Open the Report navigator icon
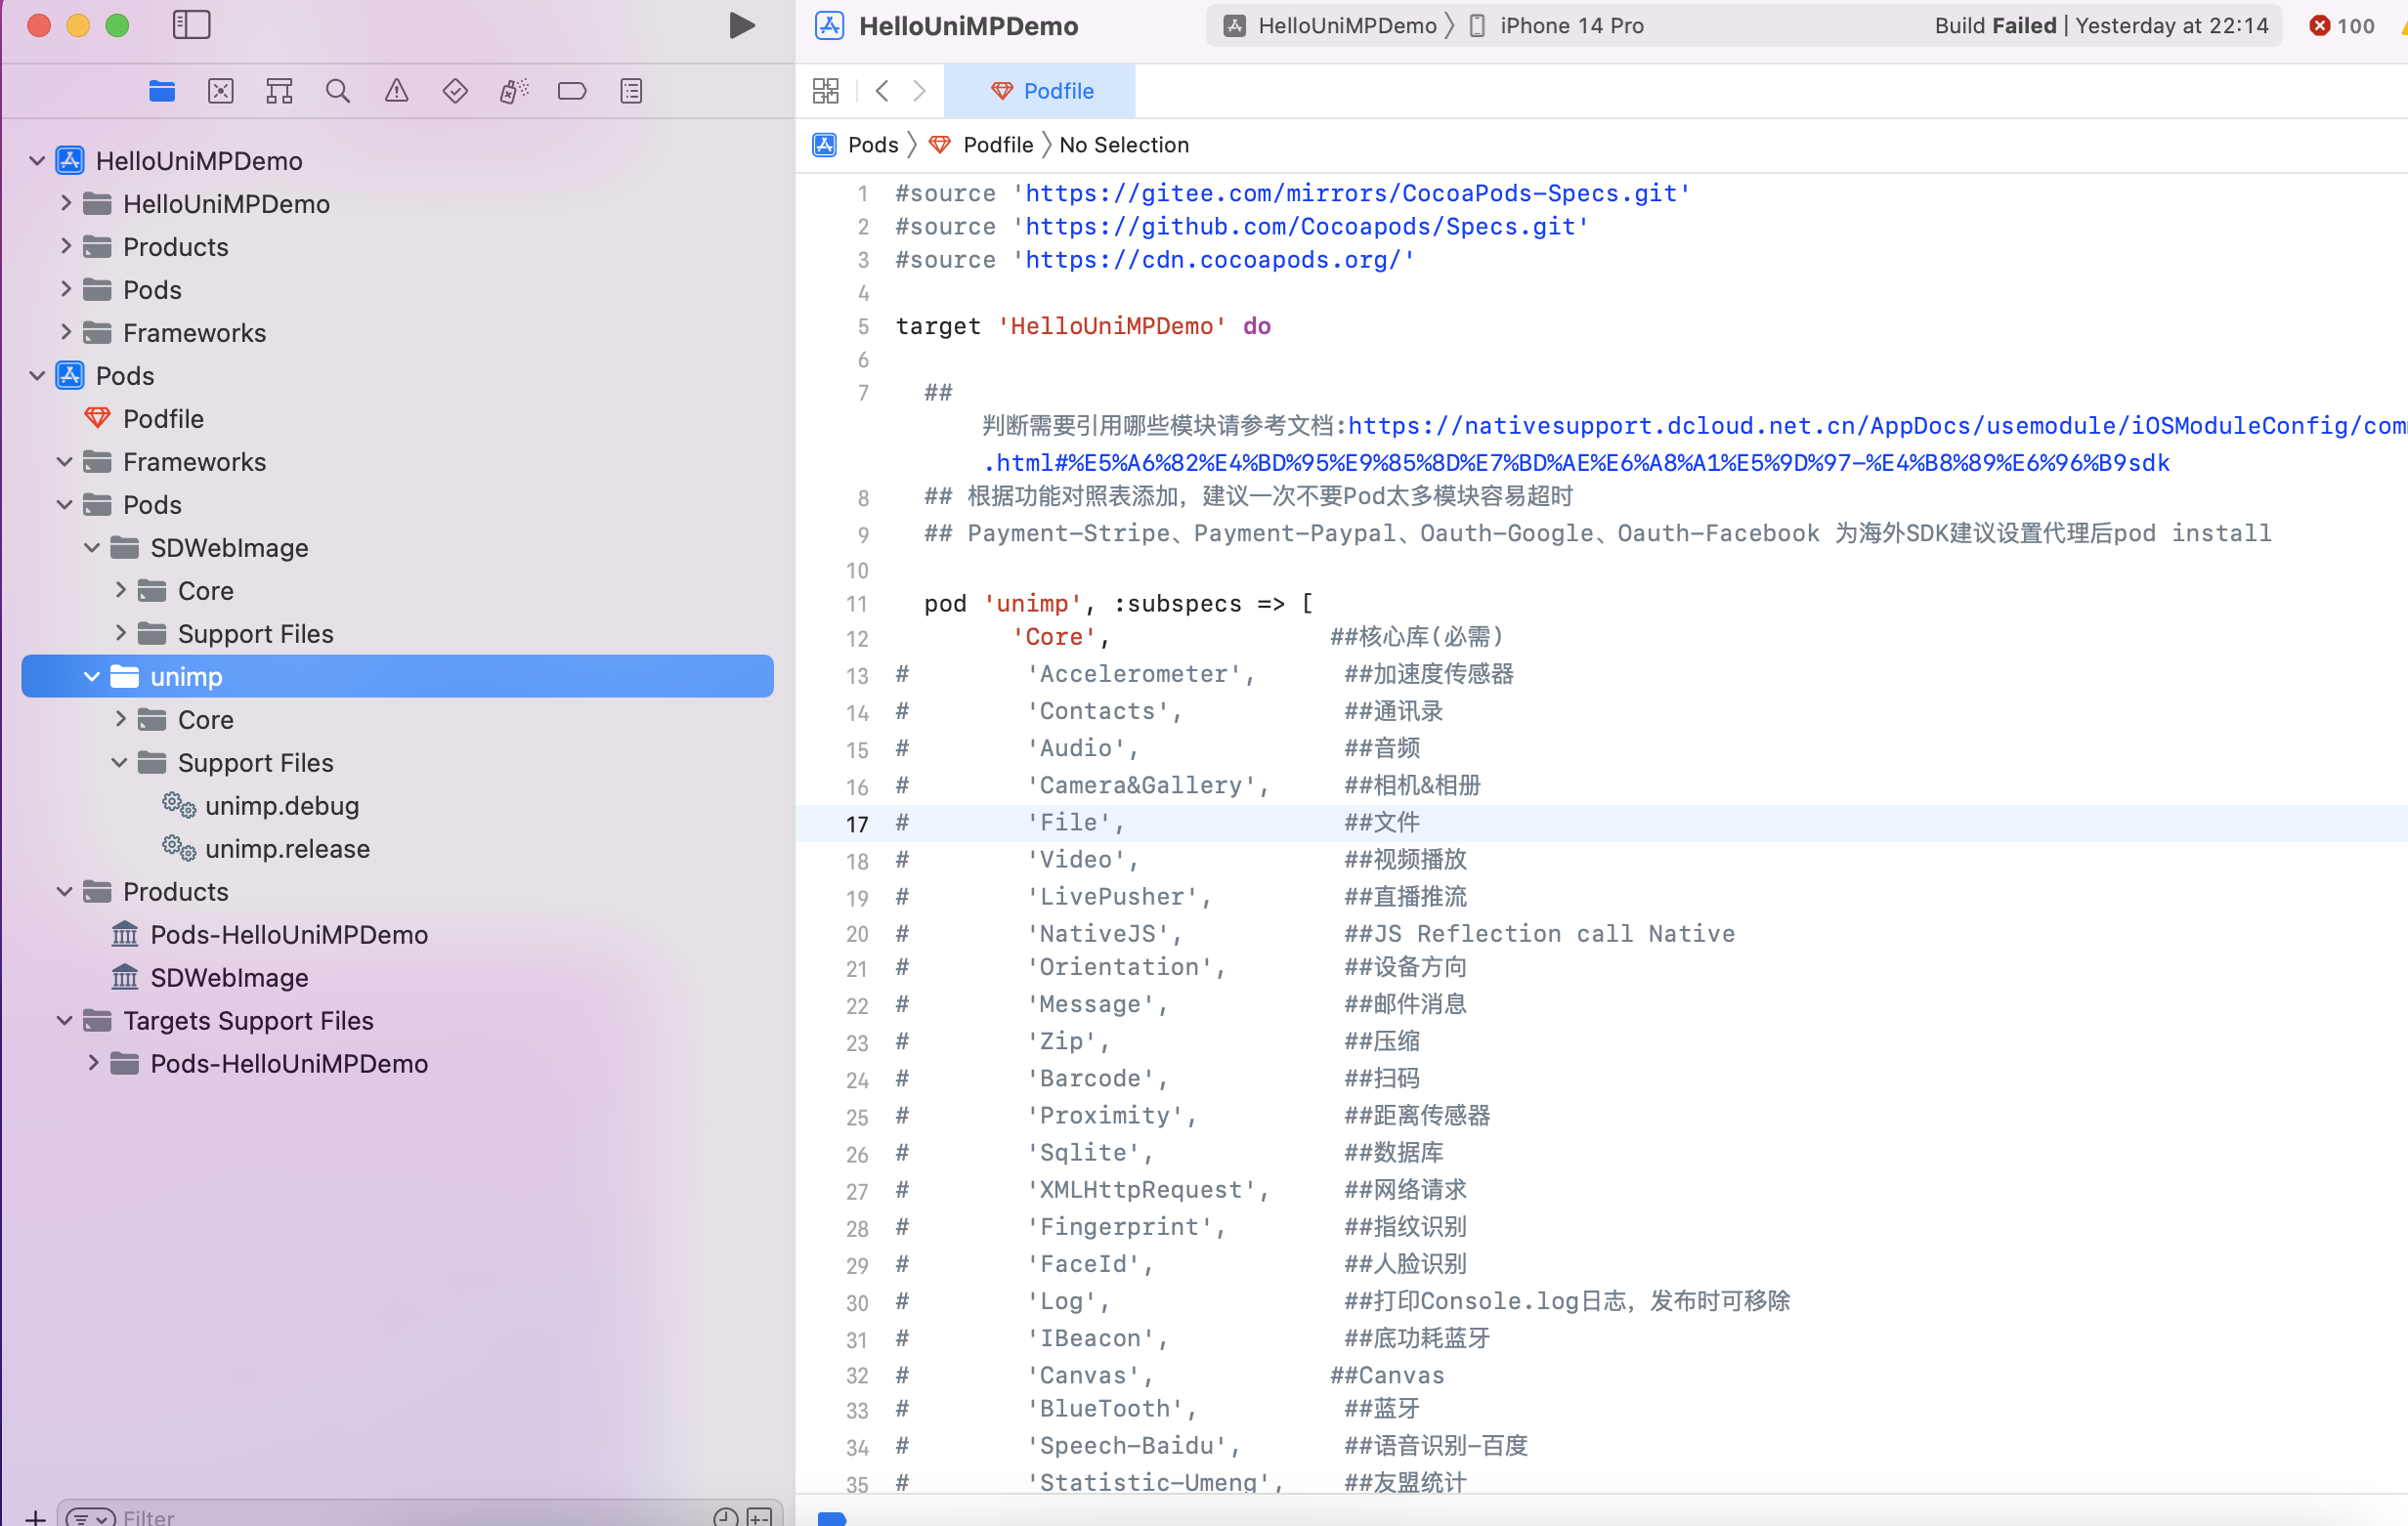Viewport: 2408px width, 1526px height. pyautogui.click(x=631, y=91)
